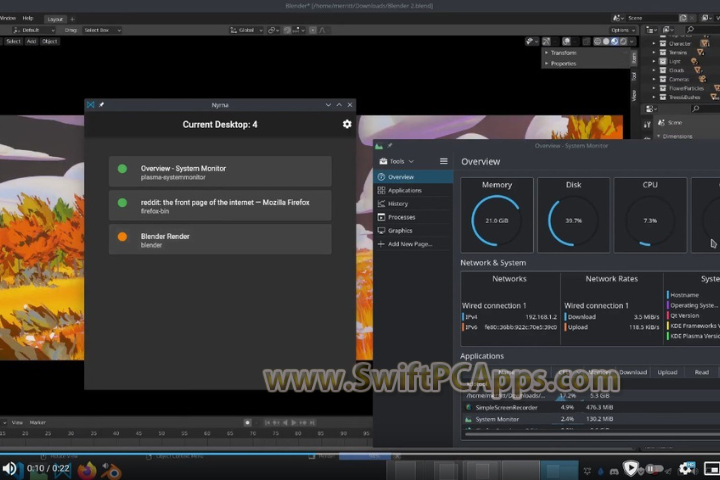The height and width of the screenshot is (480, 720).
Task: Click the Light collection icon in outliner
Action: pyautogui.click(x=663, y=61)
